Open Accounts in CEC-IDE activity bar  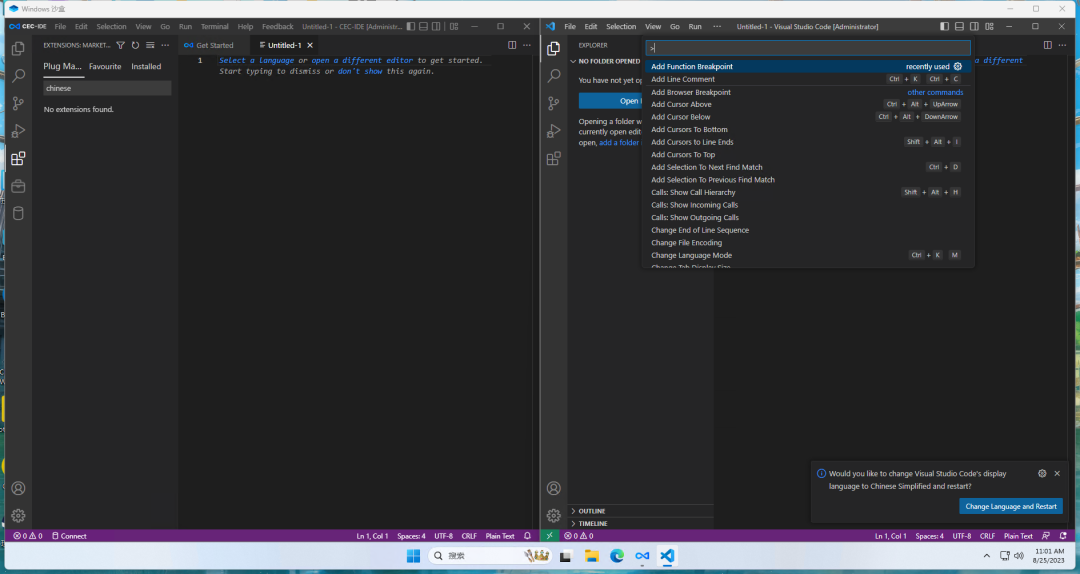click(19, 488)
